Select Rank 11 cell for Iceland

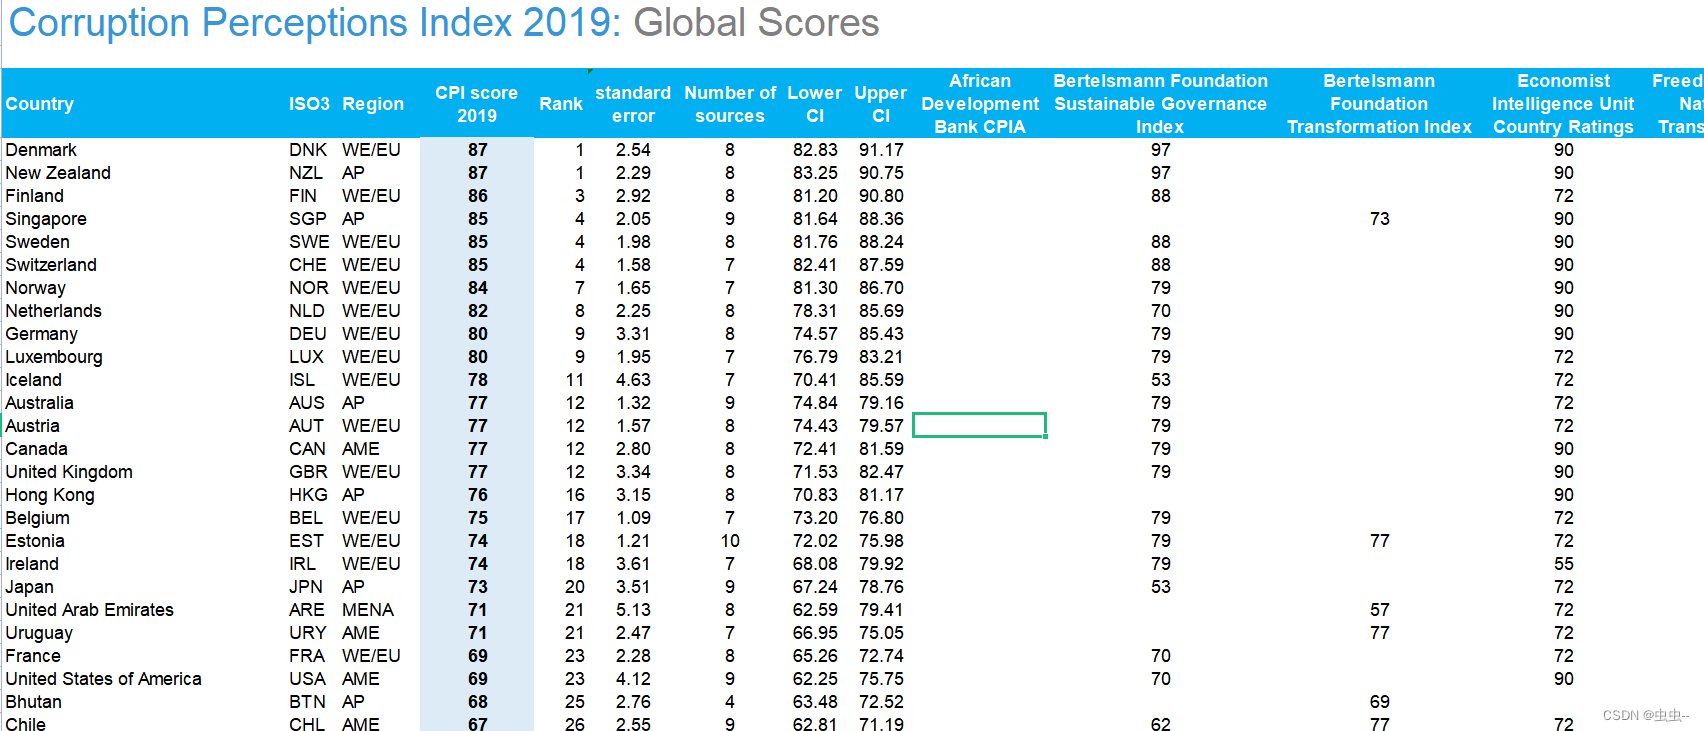[x=575, y=380]
